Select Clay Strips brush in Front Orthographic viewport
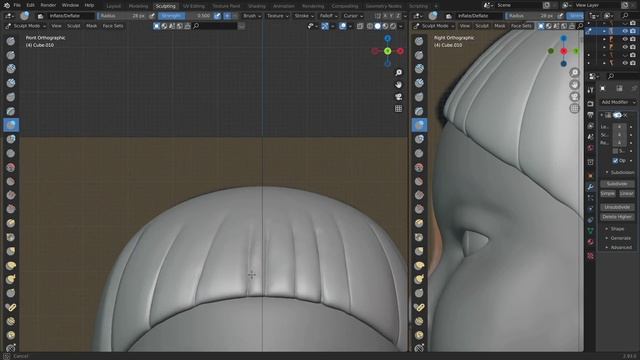Viewport: 640px width, 360px height. click(x=11, y=82)
